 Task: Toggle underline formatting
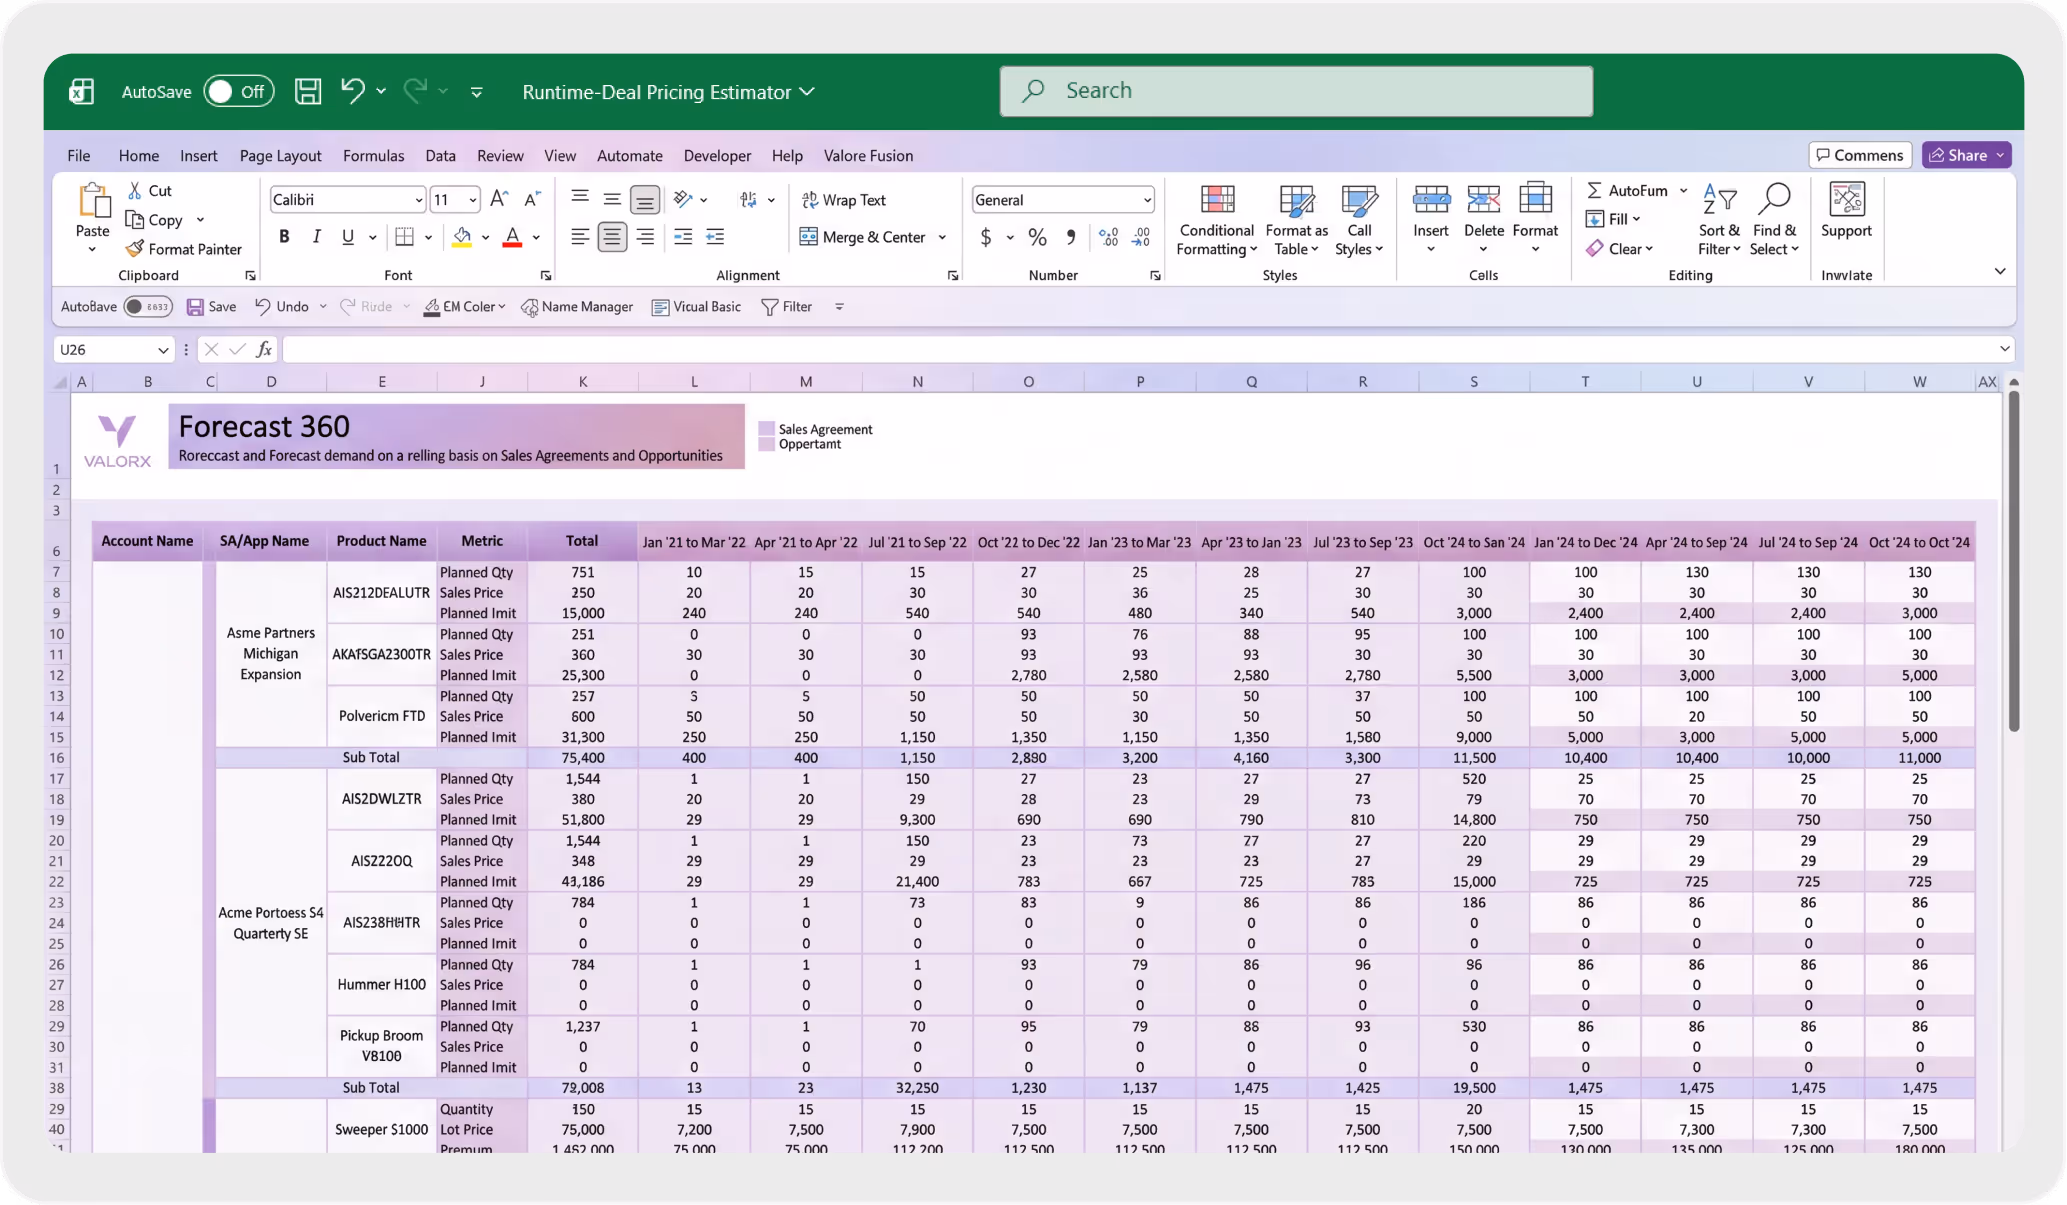tap(347, 236)
